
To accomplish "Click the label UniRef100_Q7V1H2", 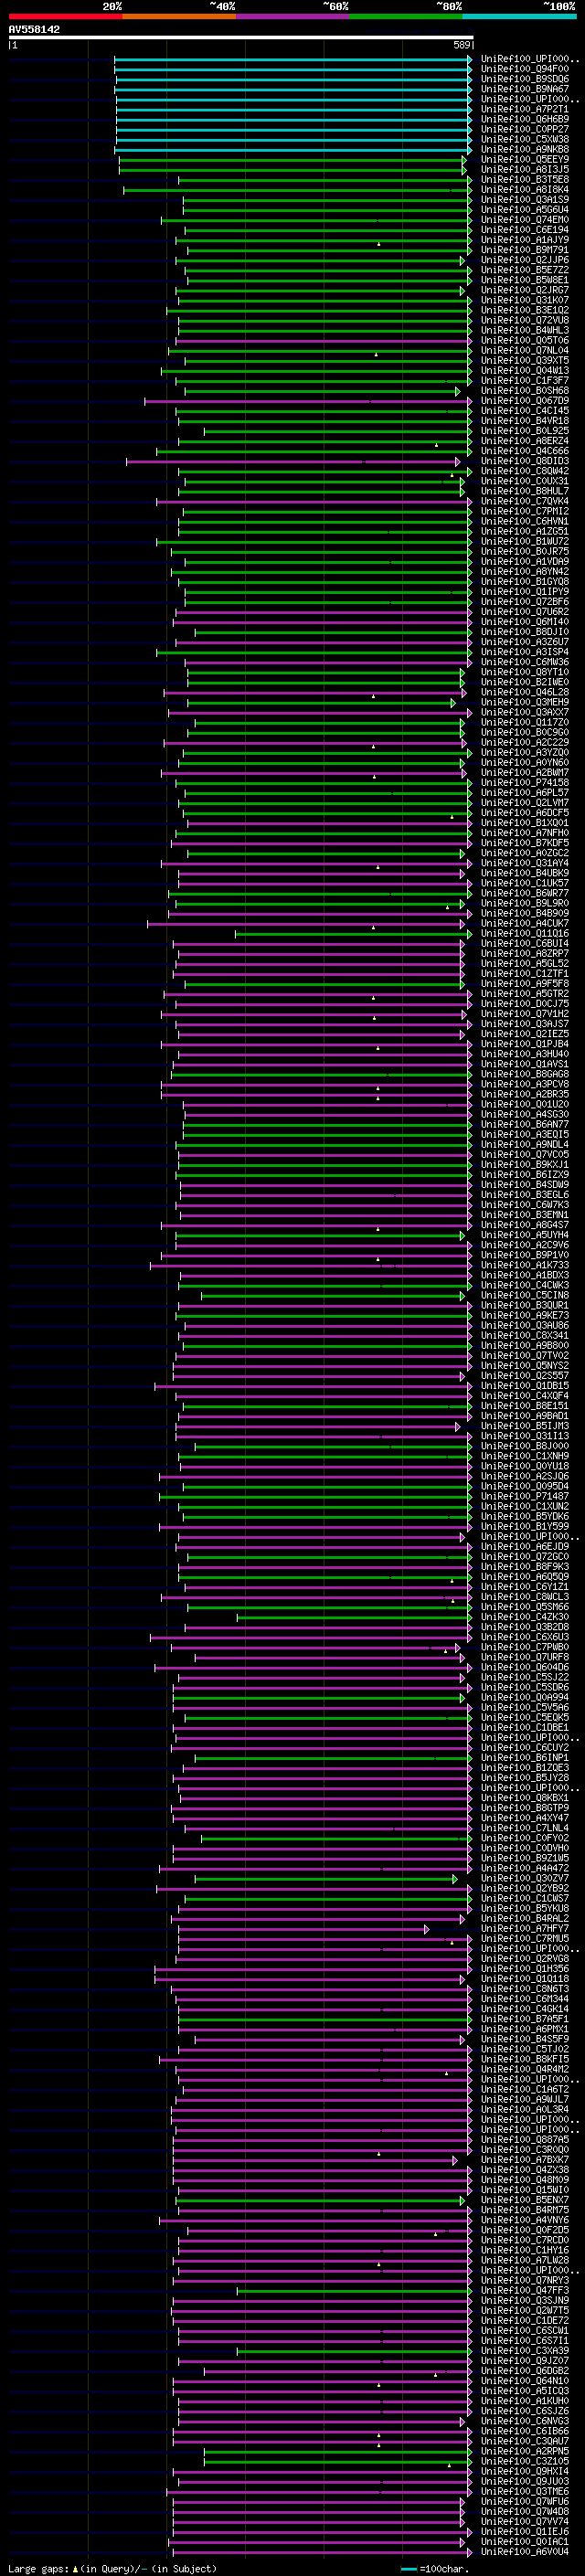I will click(x=524, y=1014).
